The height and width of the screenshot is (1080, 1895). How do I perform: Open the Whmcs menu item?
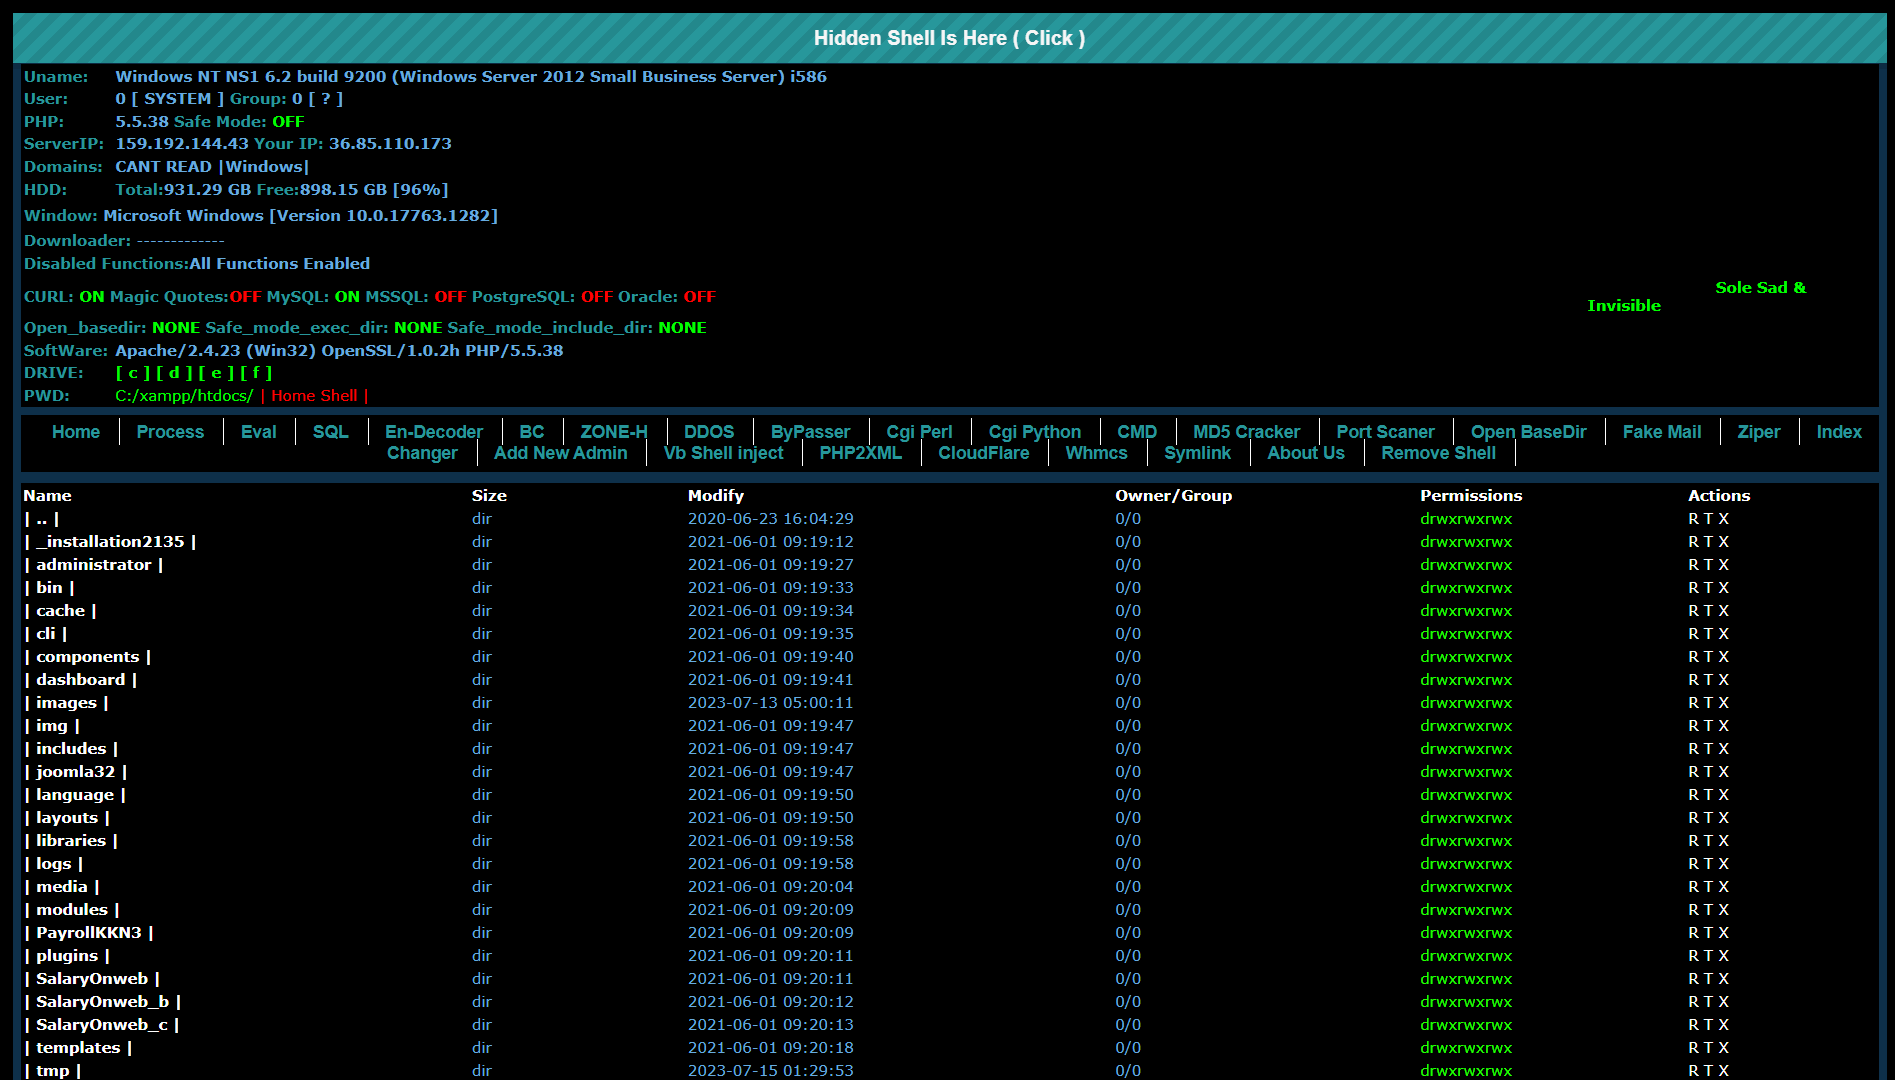tap(1097, 453)
